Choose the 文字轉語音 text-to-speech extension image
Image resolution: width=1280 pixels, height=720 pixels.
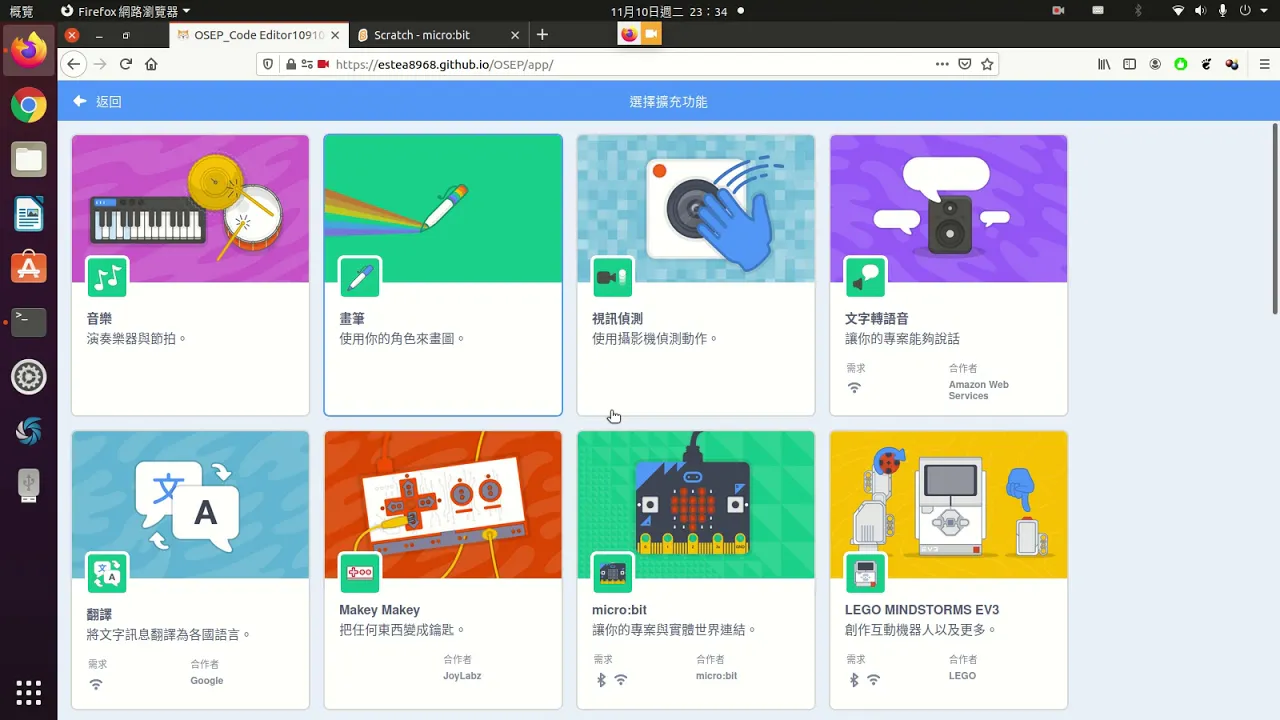pos(949,209)
